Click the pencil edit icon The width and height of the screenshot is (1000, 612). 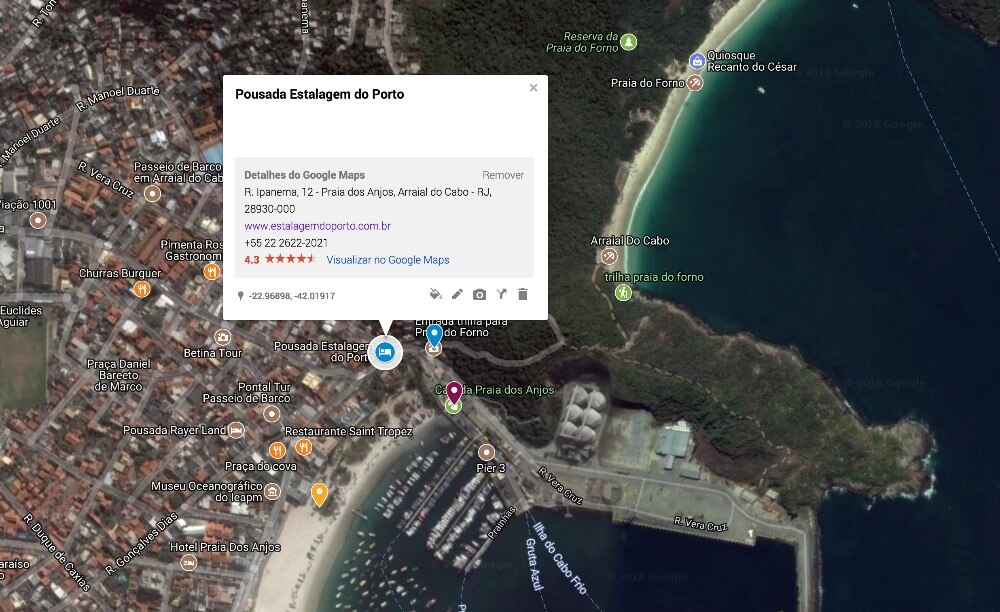pyautogui.click(x=457, y=294)
